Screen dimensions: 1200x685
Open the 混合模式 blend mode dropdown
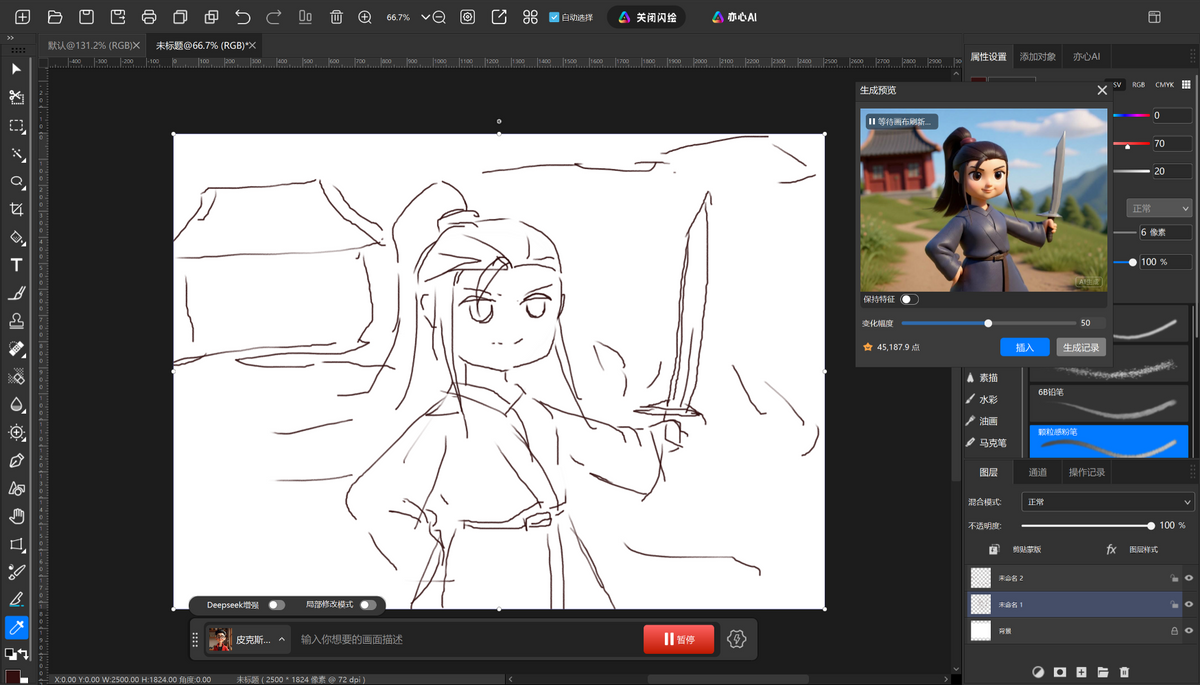click(1107, 502)
